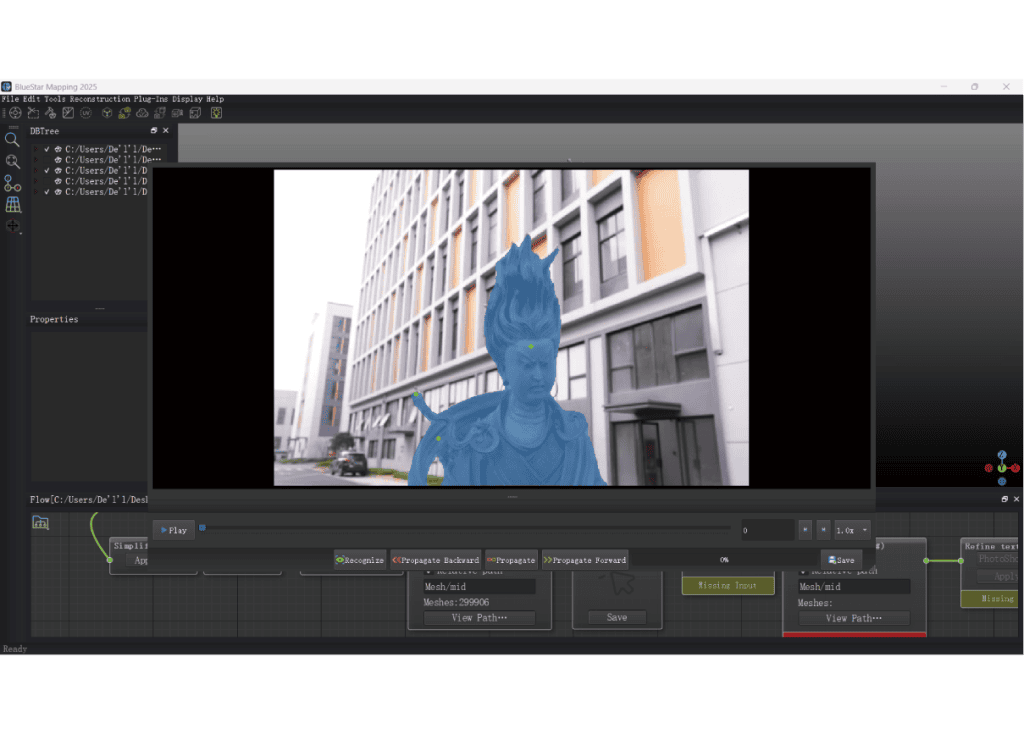The width and height of the screenshot is (1024, 734).
Task: Click the Save button in the flow node
Action: coord(617,617)
